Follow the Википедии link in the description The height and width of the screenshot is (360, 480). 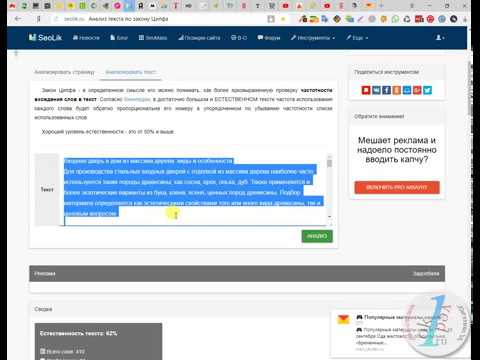point(137,99)
